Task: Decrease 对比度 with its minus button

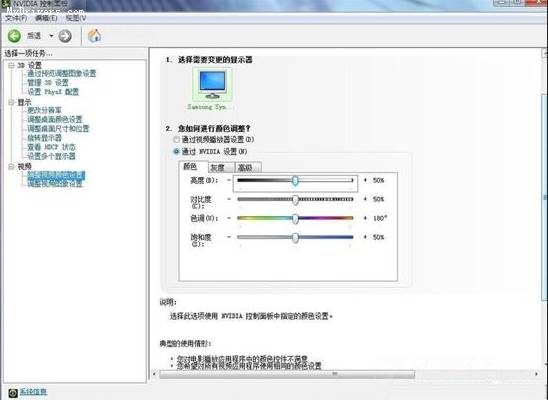Action: coord(229,199)
